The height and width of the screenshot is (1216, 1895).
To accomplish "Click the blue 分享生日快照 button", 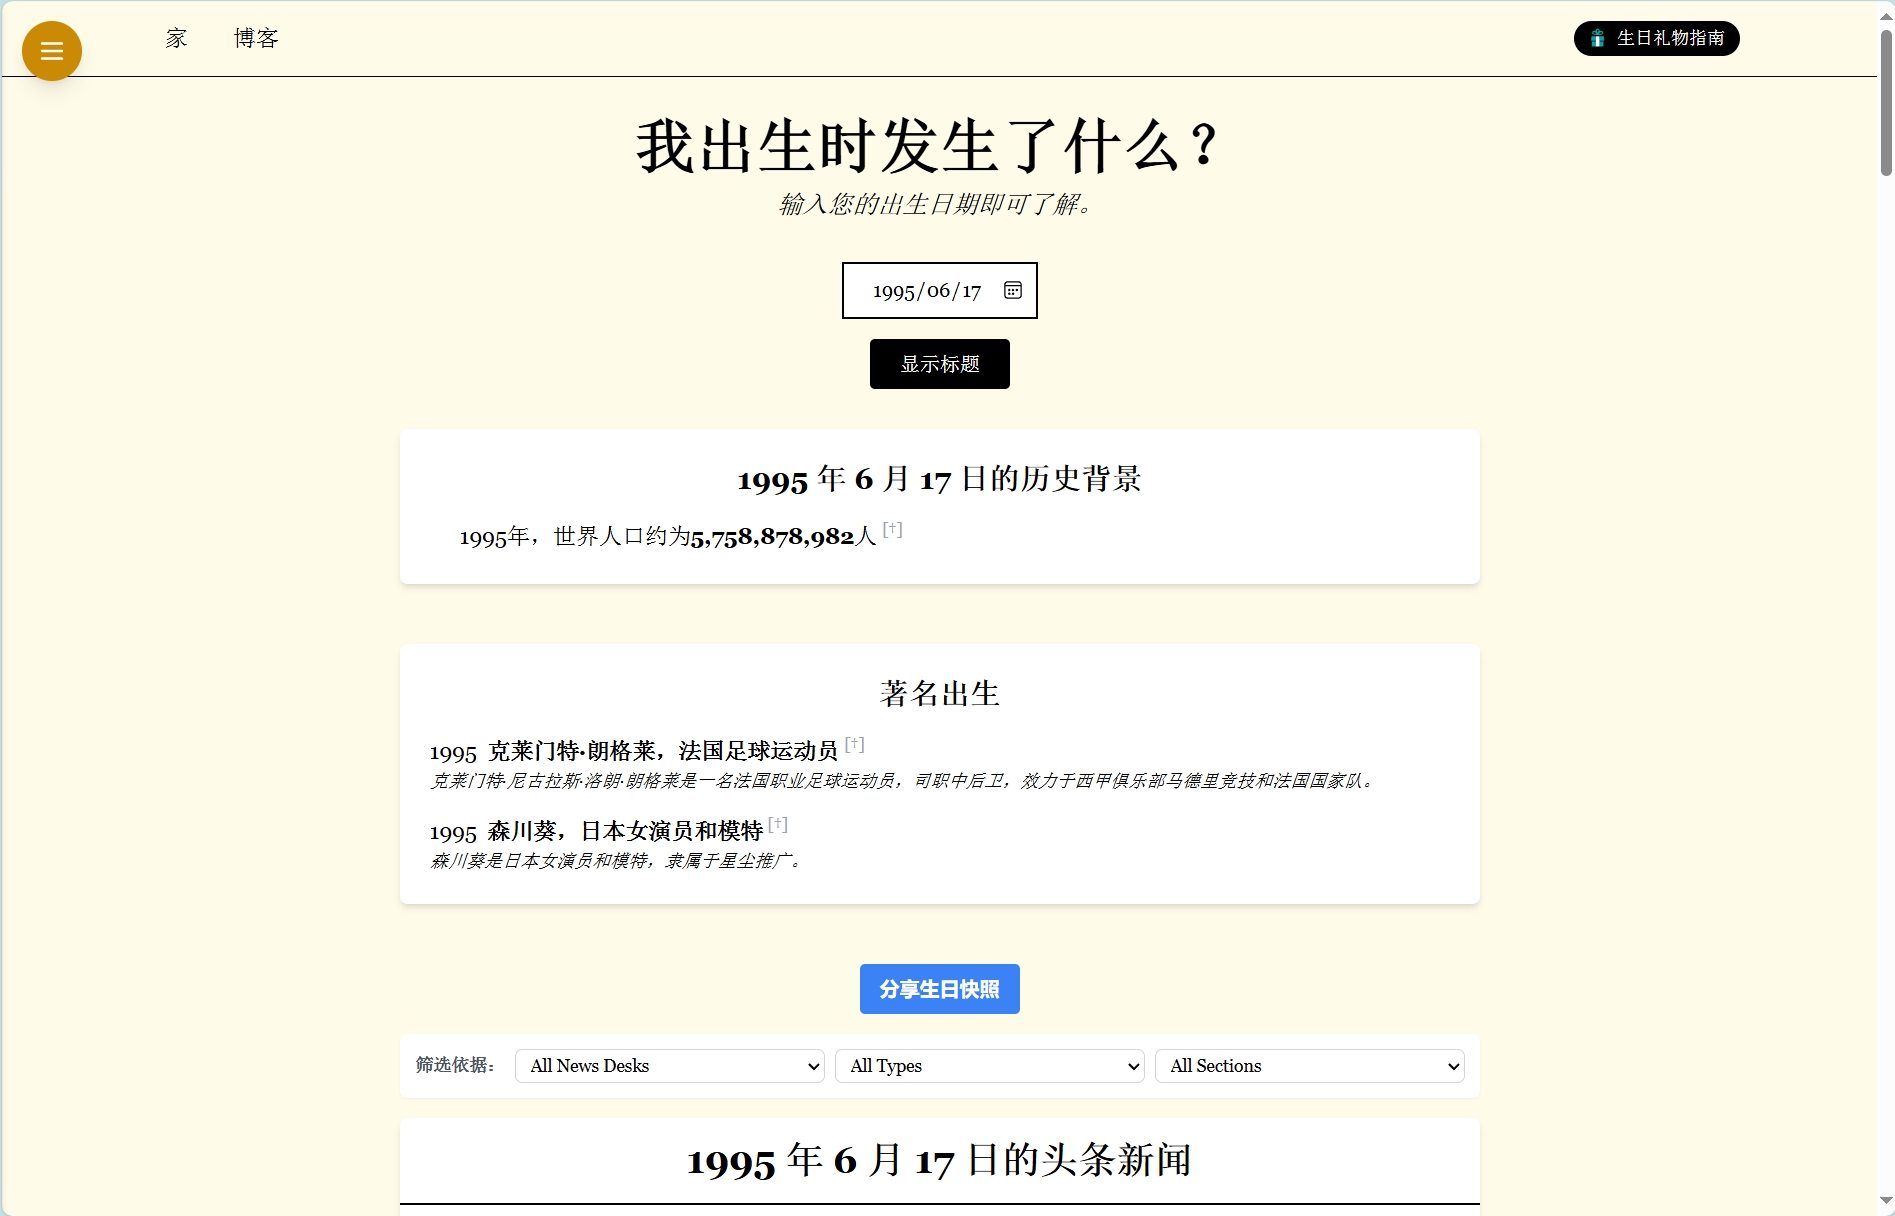I will pyautogui.click(x=939, y=989).
